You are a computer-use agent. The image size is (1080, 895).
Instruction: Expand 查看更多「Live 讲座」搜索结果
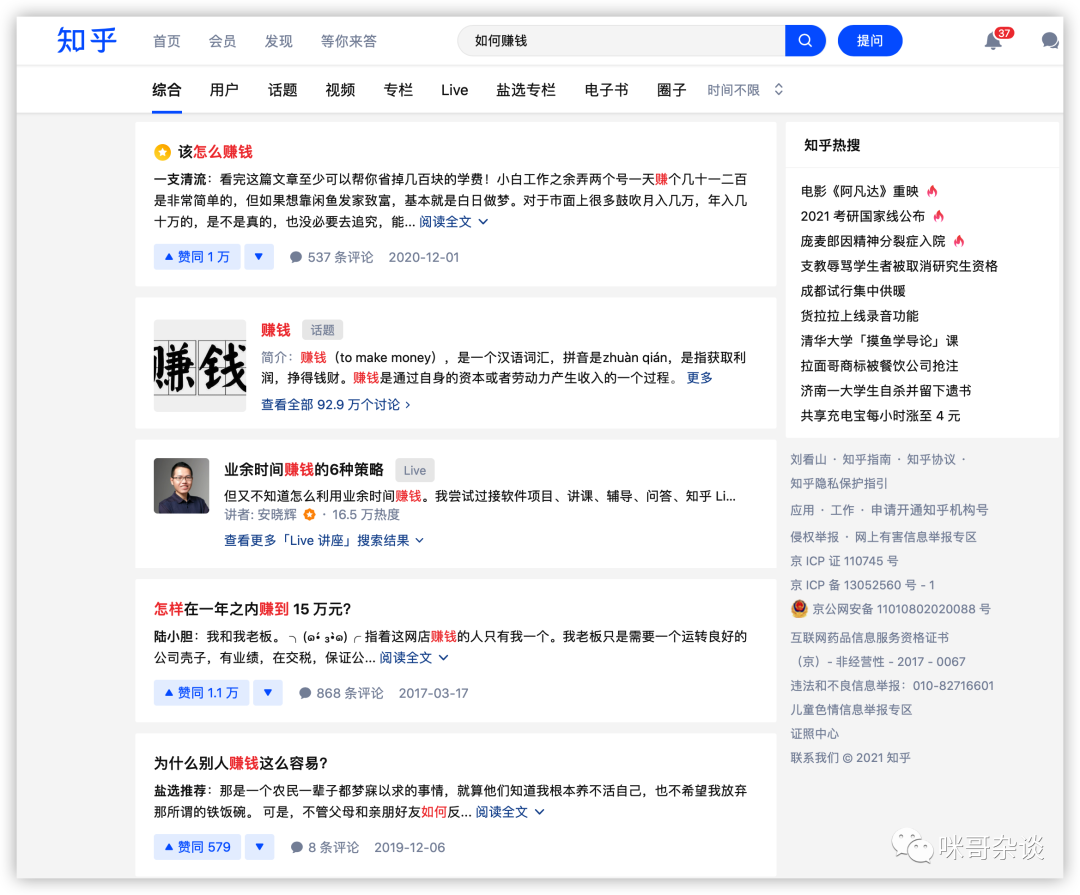point(324,541)
